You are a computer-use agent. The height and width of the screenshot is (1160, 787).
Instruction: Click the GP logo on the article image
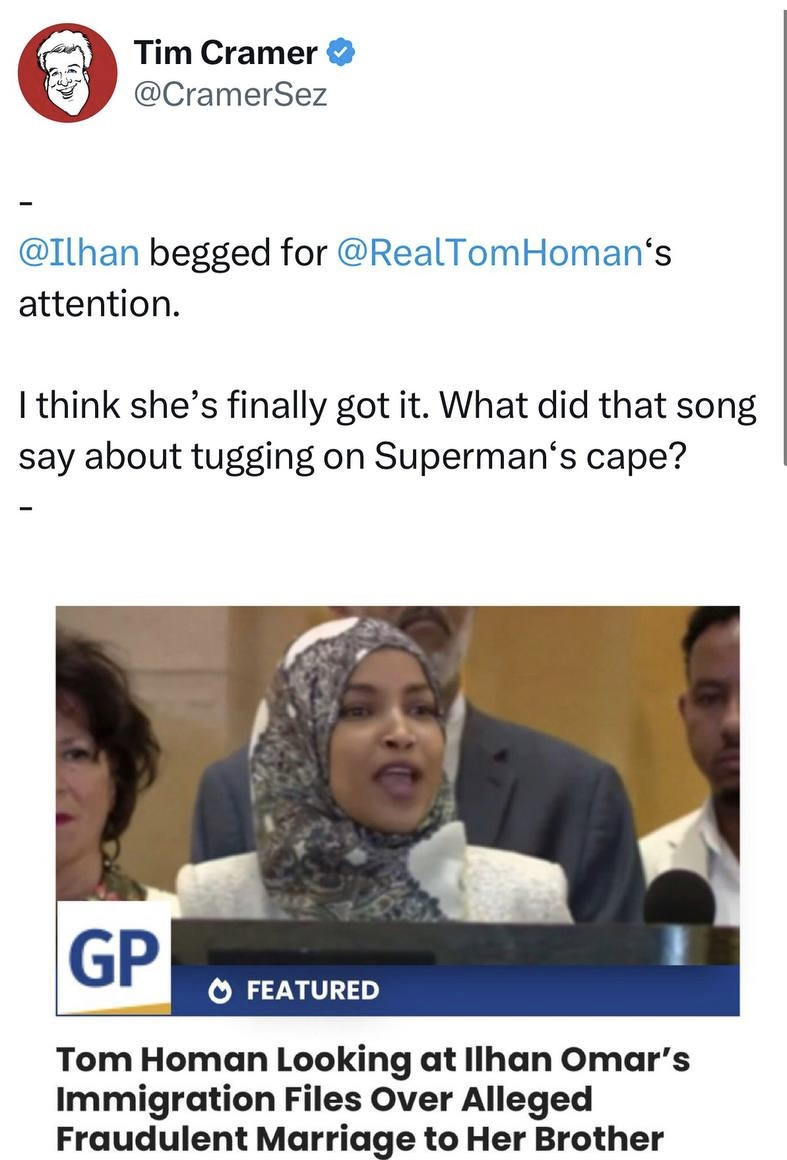coord(113,958)
